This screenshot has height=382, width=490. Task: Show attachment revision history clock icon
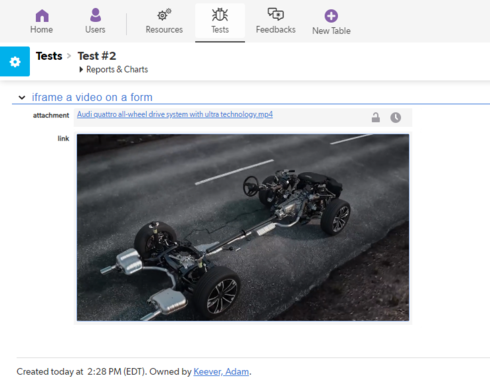[396, 117]
